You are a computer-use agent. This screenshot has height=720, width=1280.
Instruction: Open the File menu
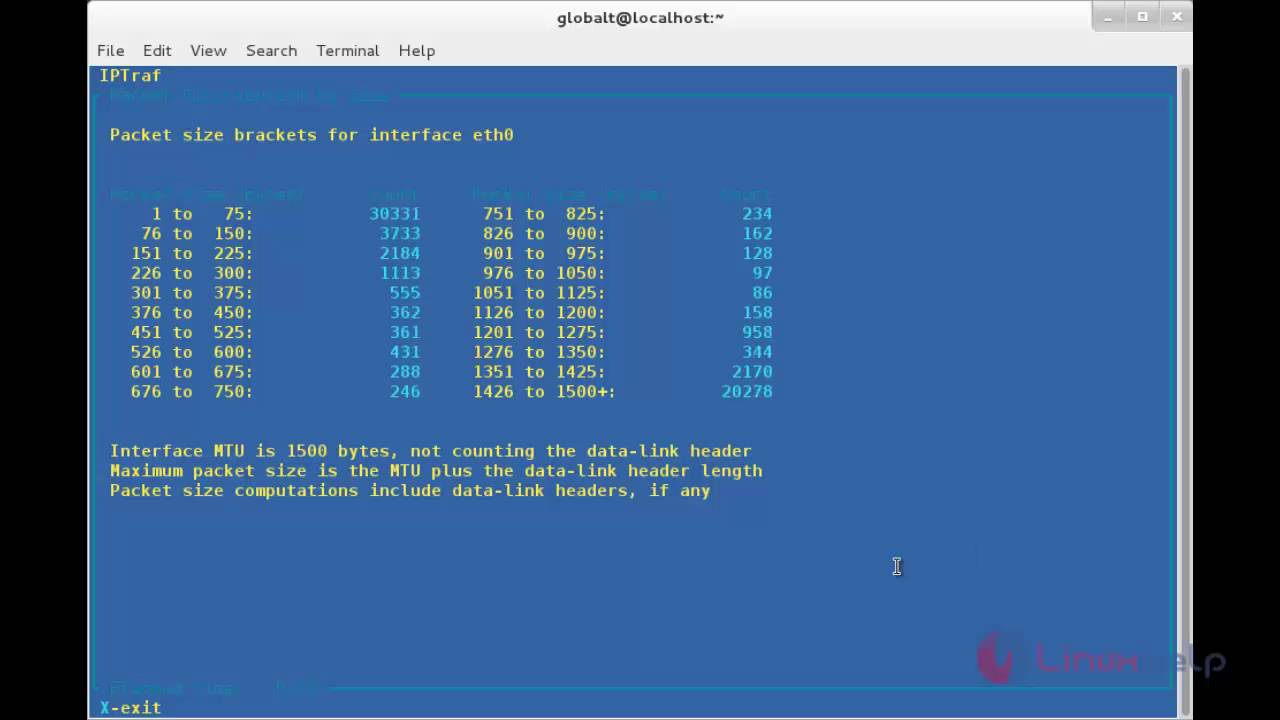tap(110, 50)
